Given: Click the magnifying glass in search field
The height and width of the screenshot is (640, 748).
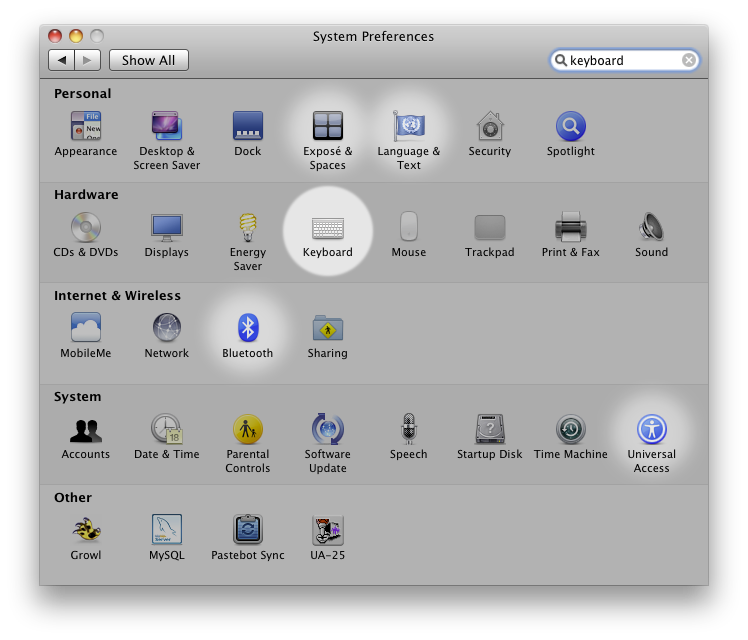Looking at the screenshot, I should click(561, 60).
